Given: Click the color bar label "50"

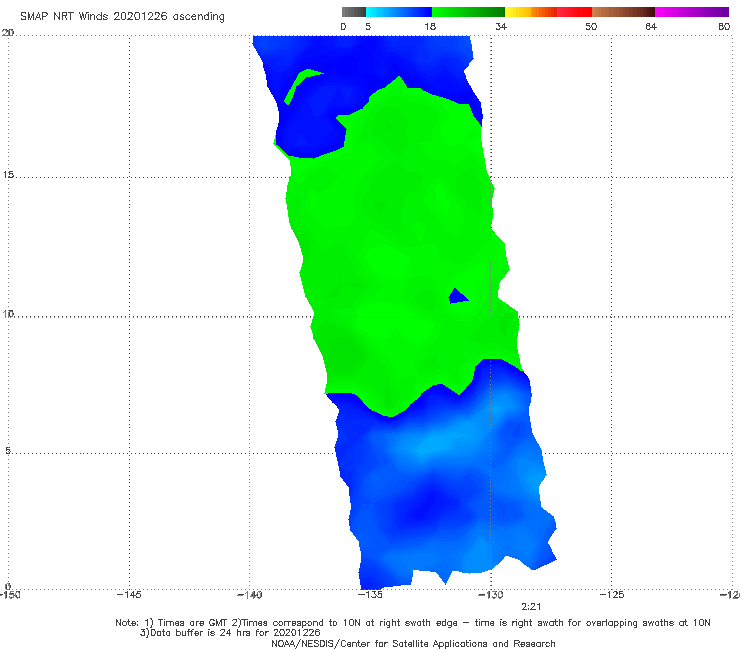Looking at the screenshot, I should 591,26.
